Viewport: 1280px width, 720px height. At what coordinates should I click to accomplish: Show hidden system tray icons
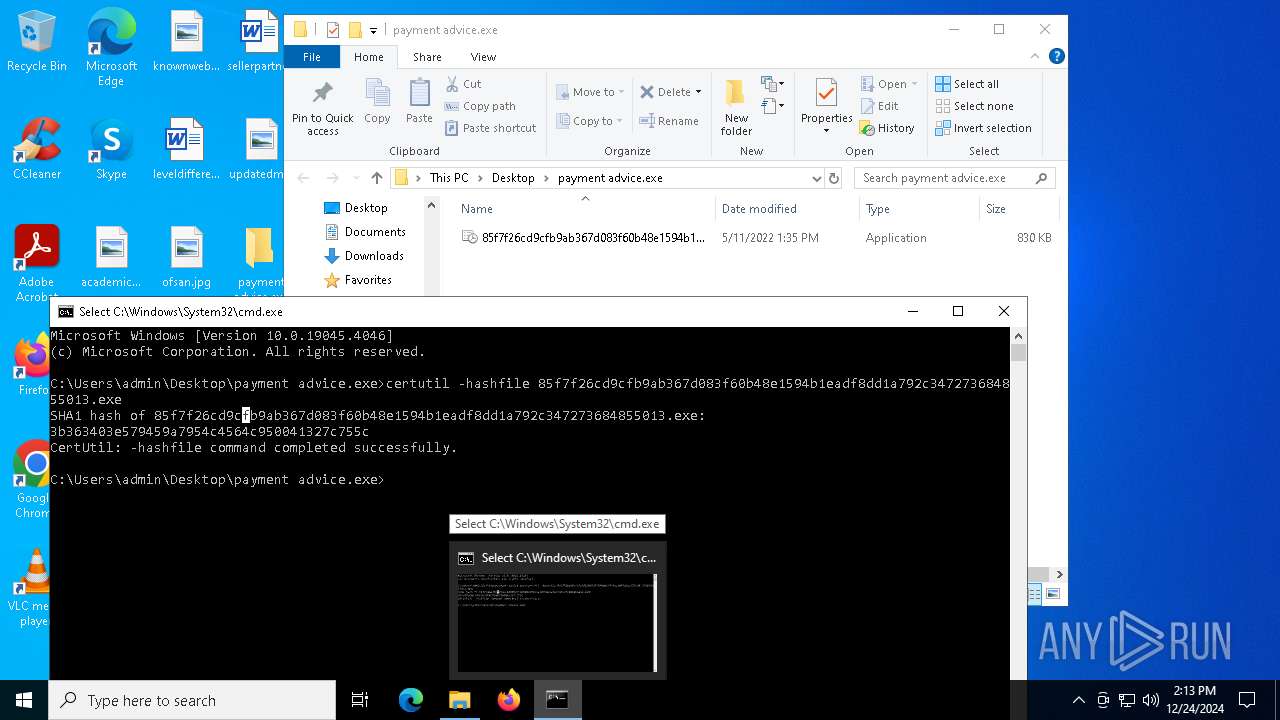tap(1078, 700)
